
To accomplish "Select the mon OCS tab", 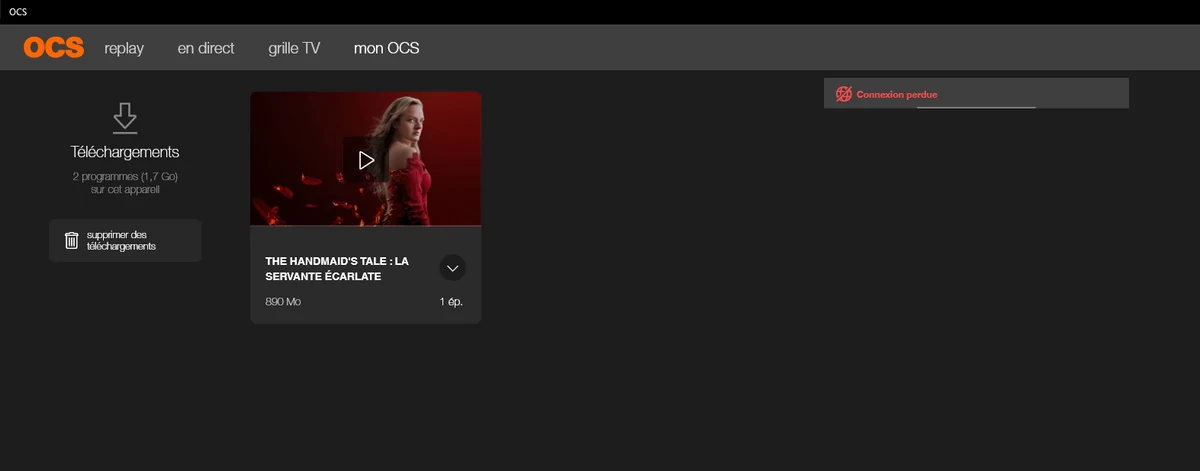I will (387, 48).
